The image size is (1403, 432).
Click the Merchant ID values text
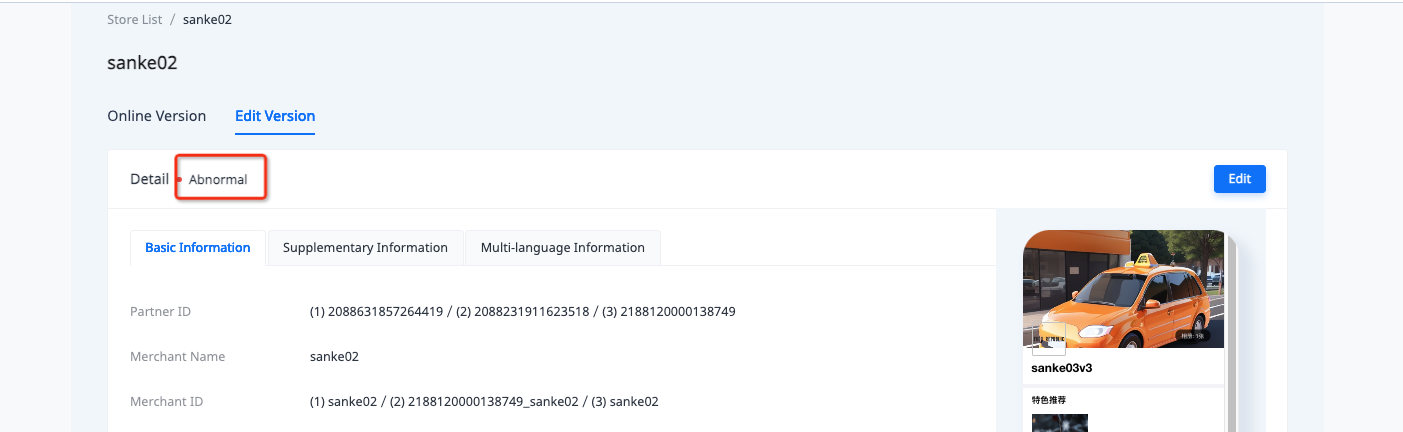[x=484, y=402]
